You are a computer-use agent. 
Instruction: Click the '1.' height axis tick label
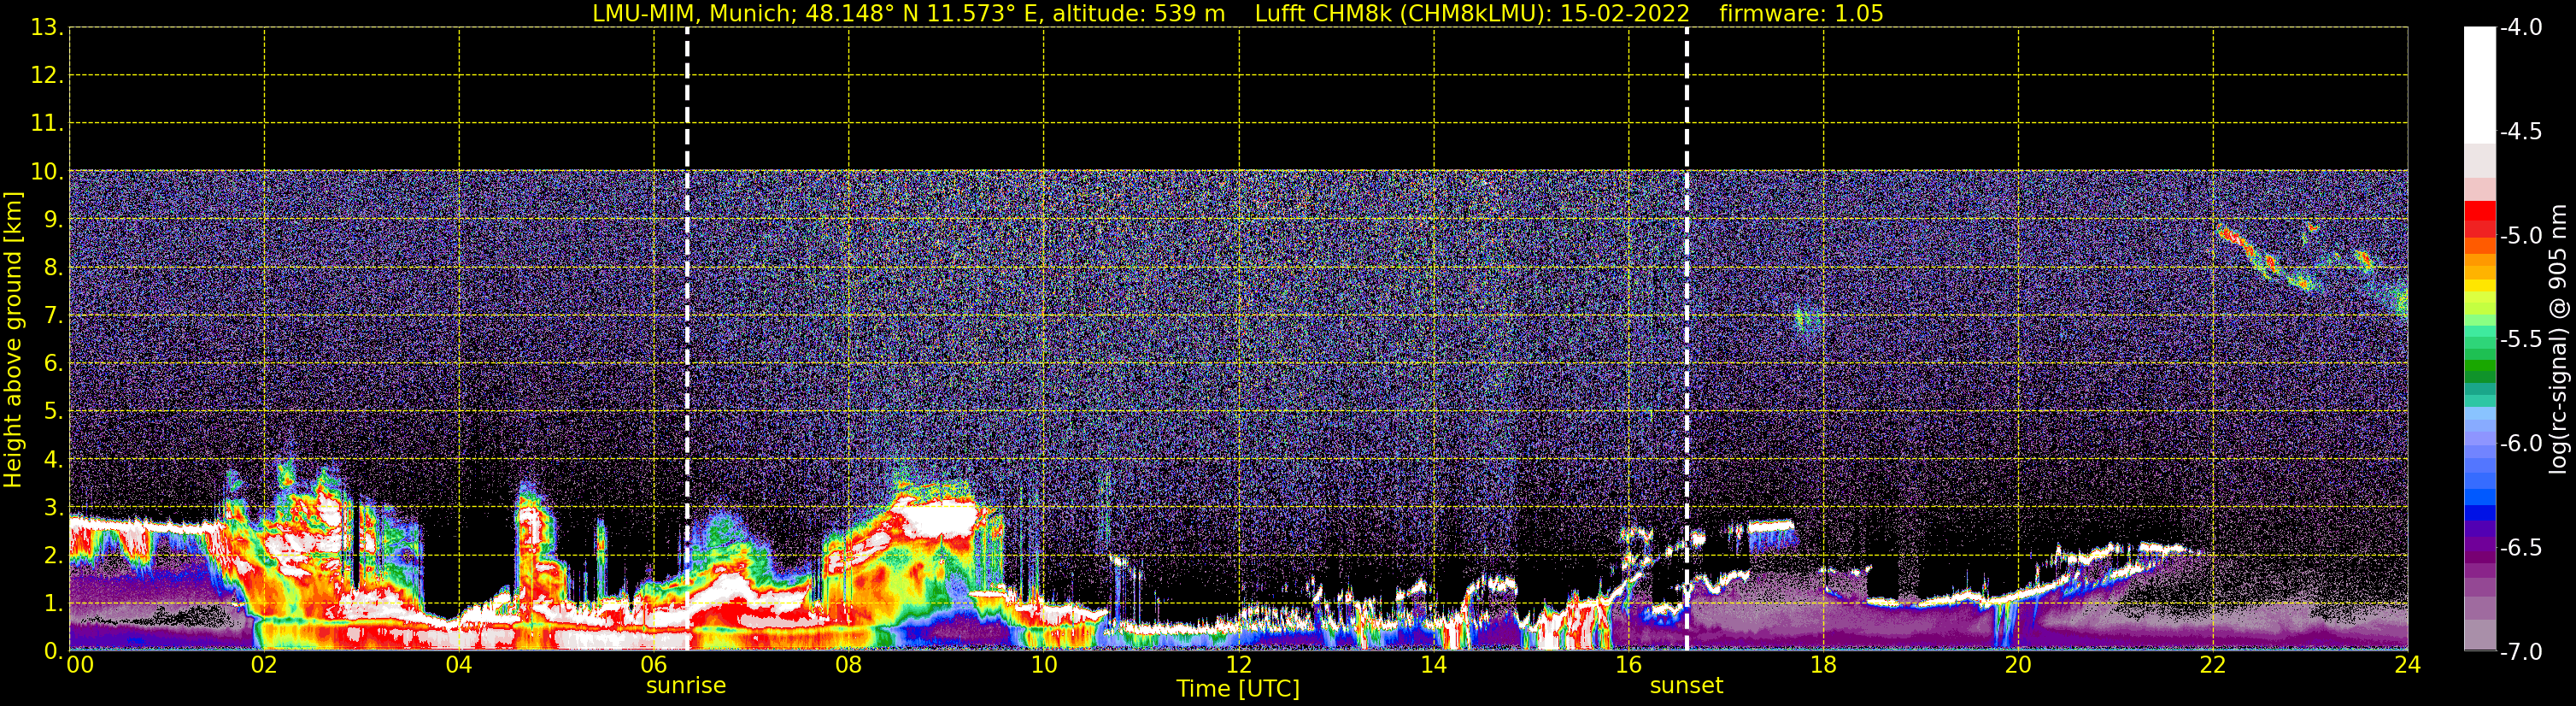pyautogui.click(x=54, y=603)
